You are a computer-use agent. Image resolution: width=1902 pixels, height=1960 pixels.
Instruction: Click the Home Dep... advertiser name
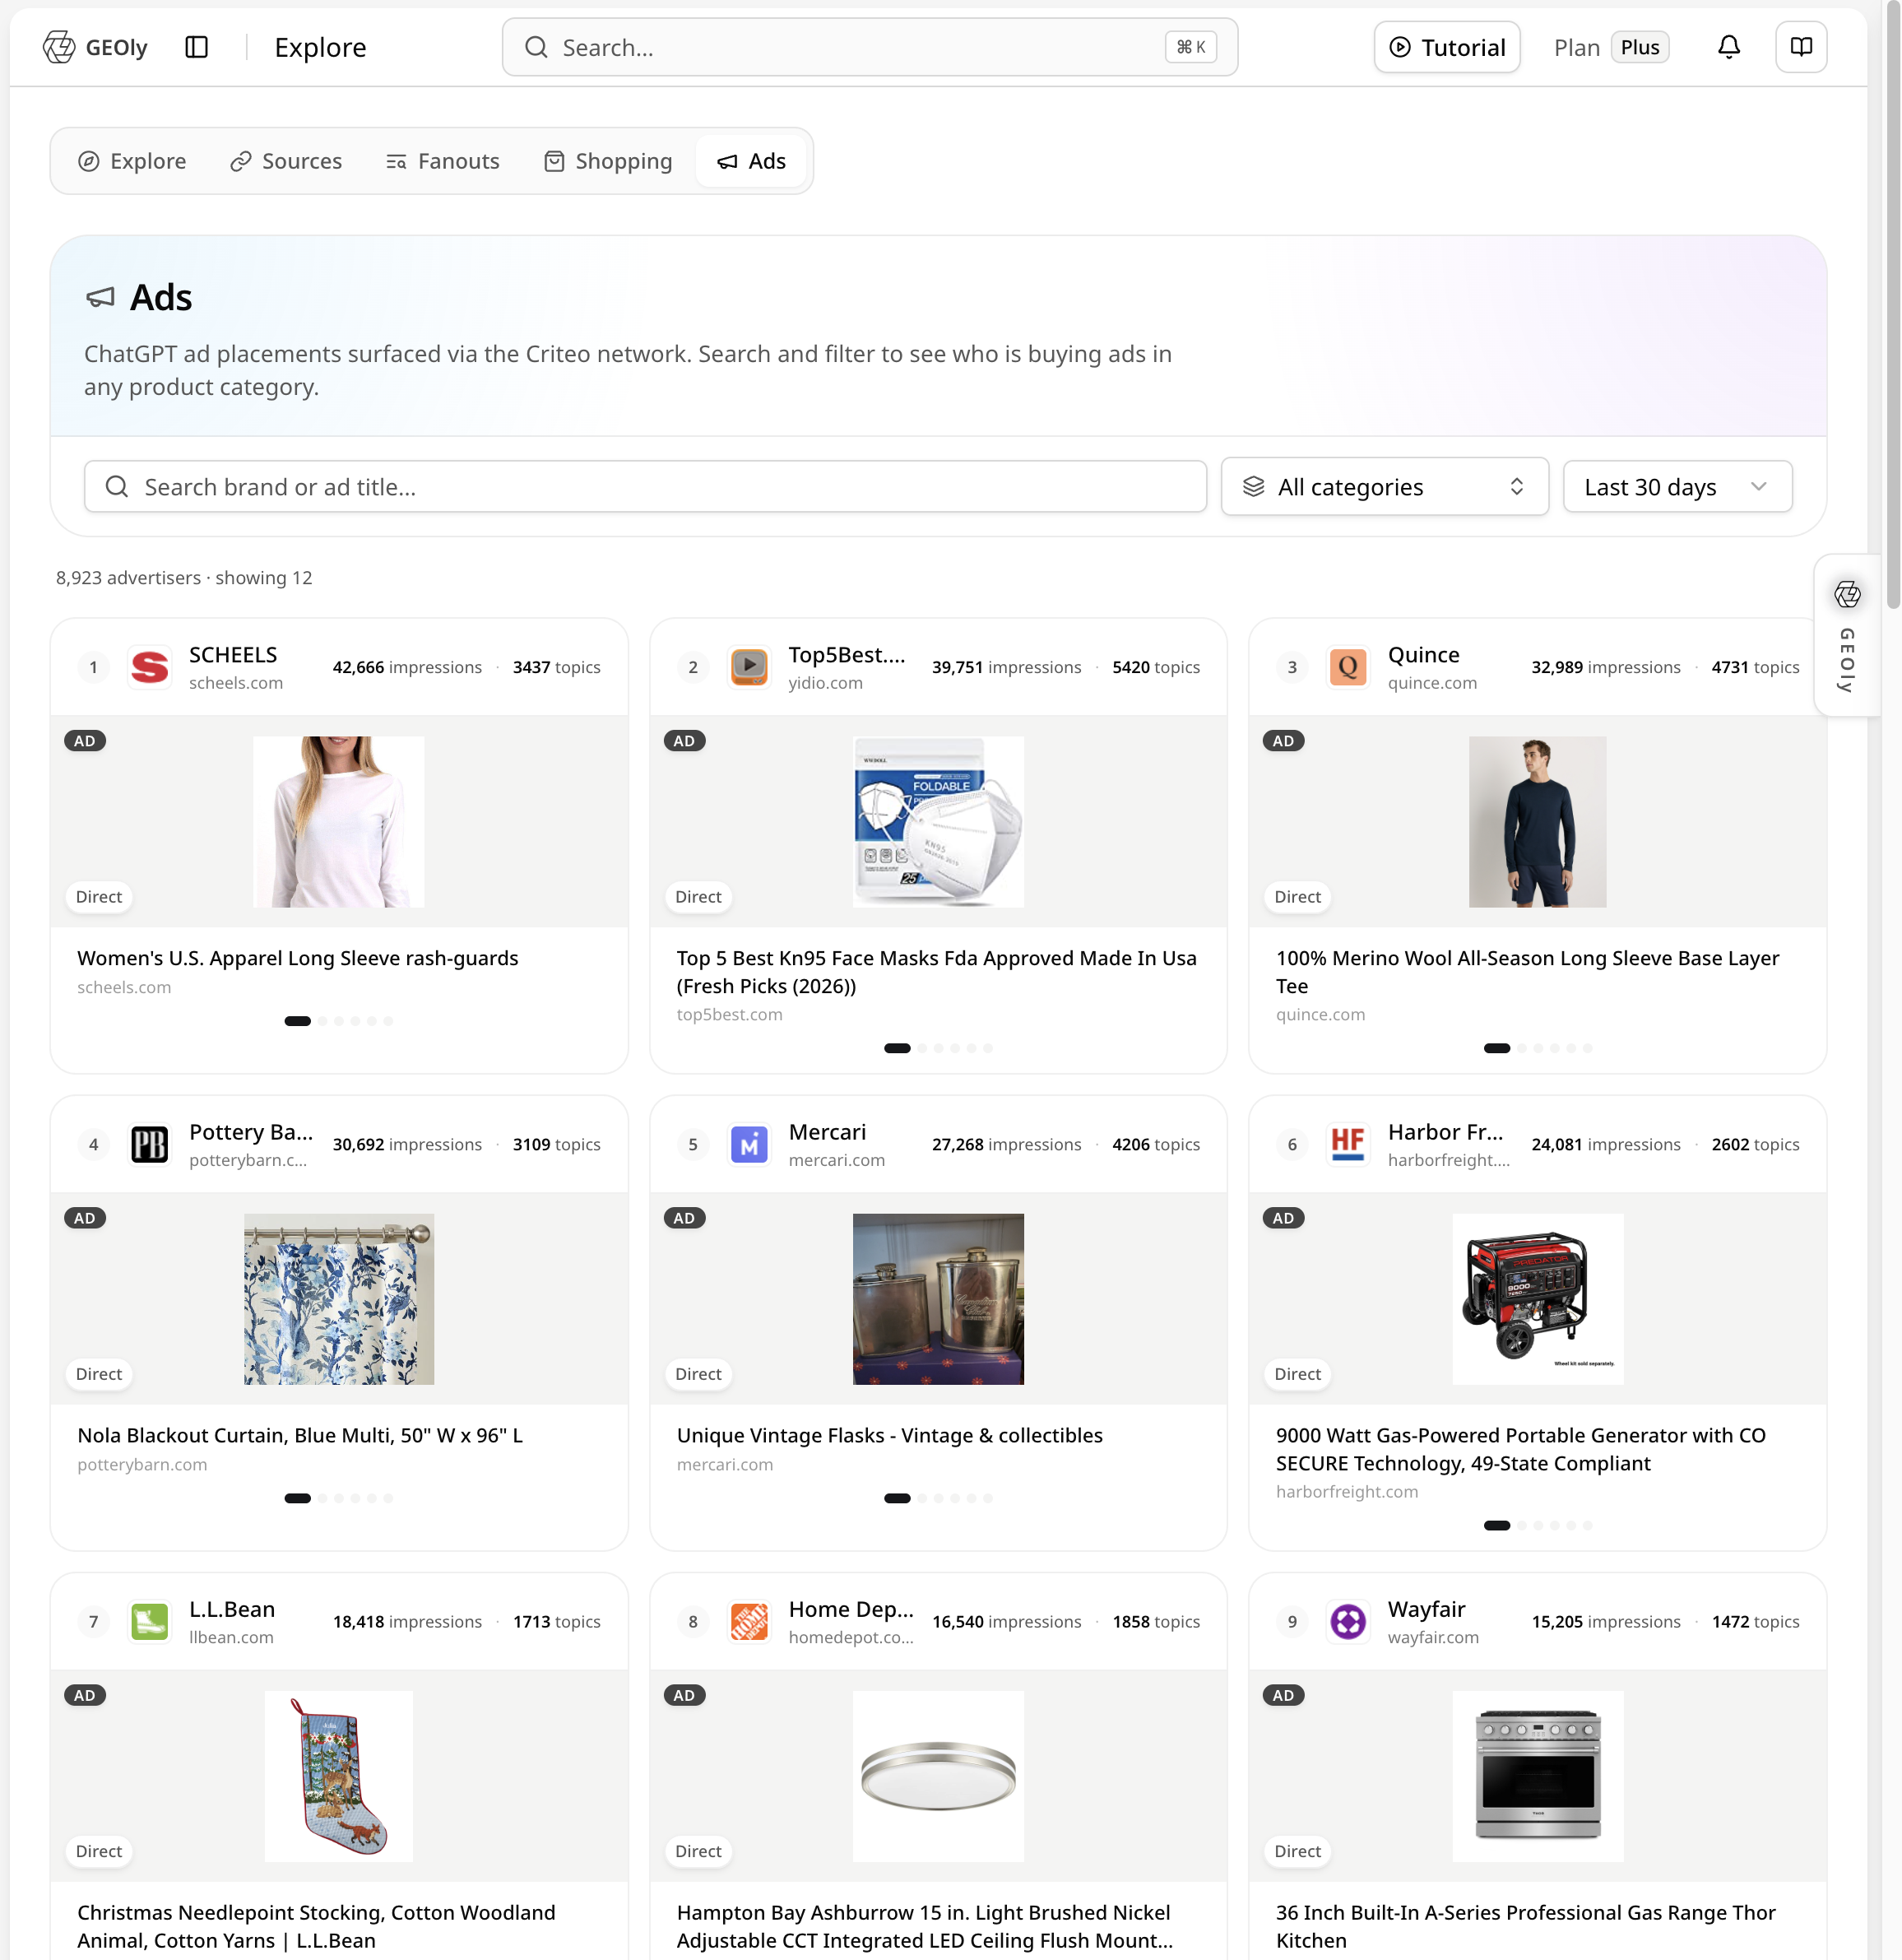pyautogui.click(x=851, y=1609)
